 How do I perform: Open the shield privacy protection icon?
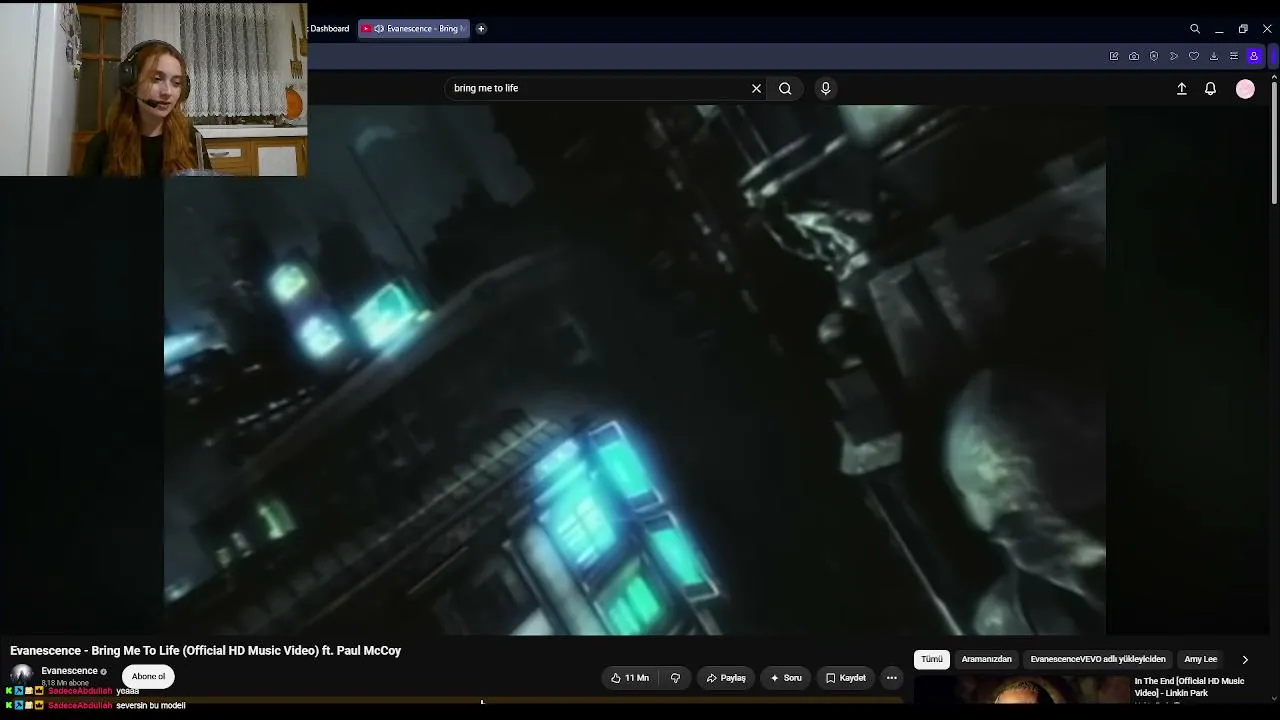click(x=1154, y=56)
